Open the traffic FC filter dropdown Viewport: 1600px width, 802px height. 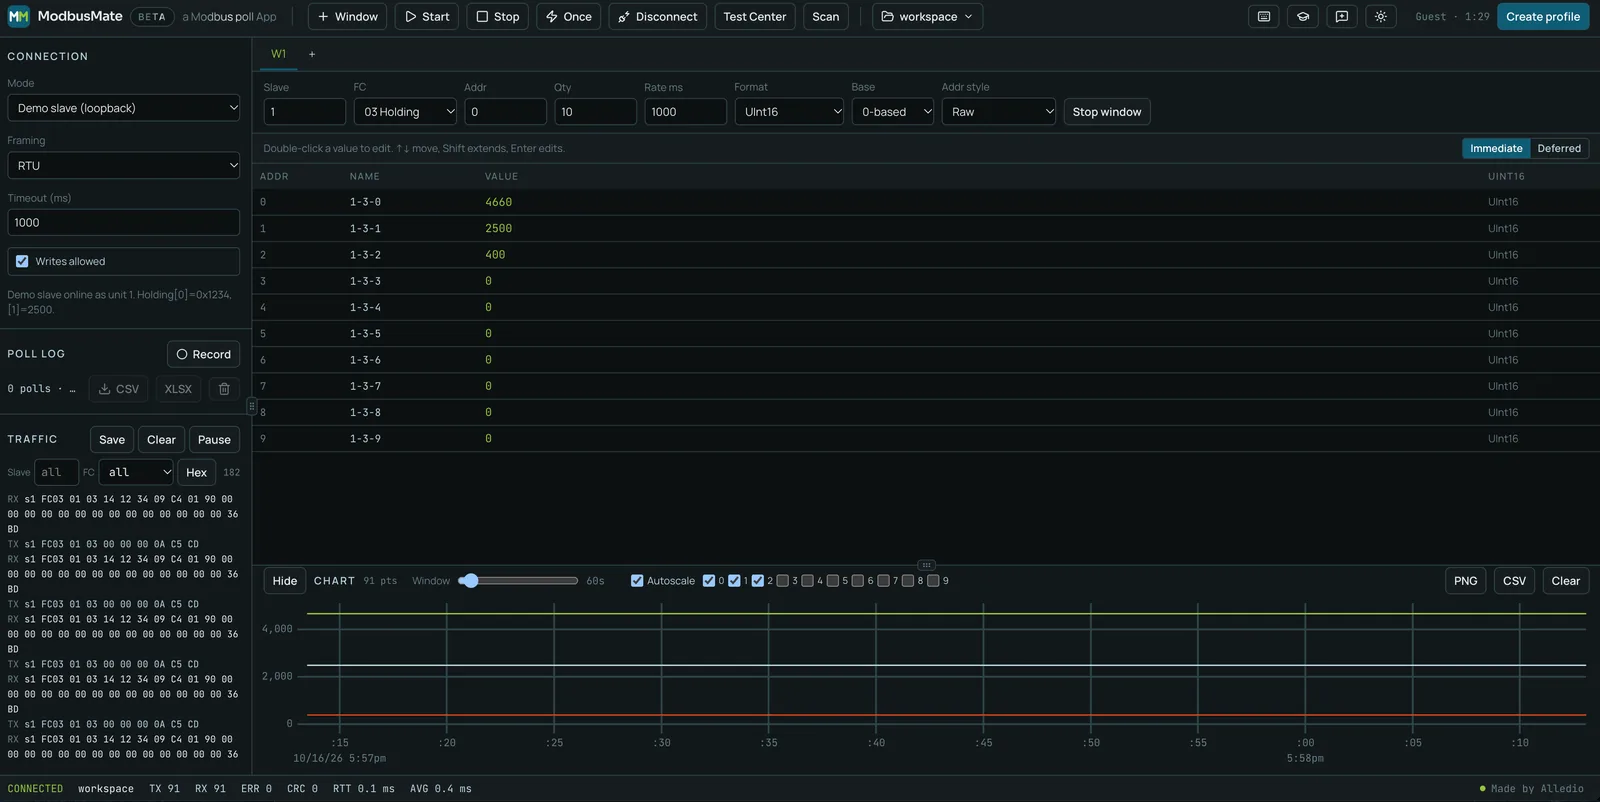(136, 472)
